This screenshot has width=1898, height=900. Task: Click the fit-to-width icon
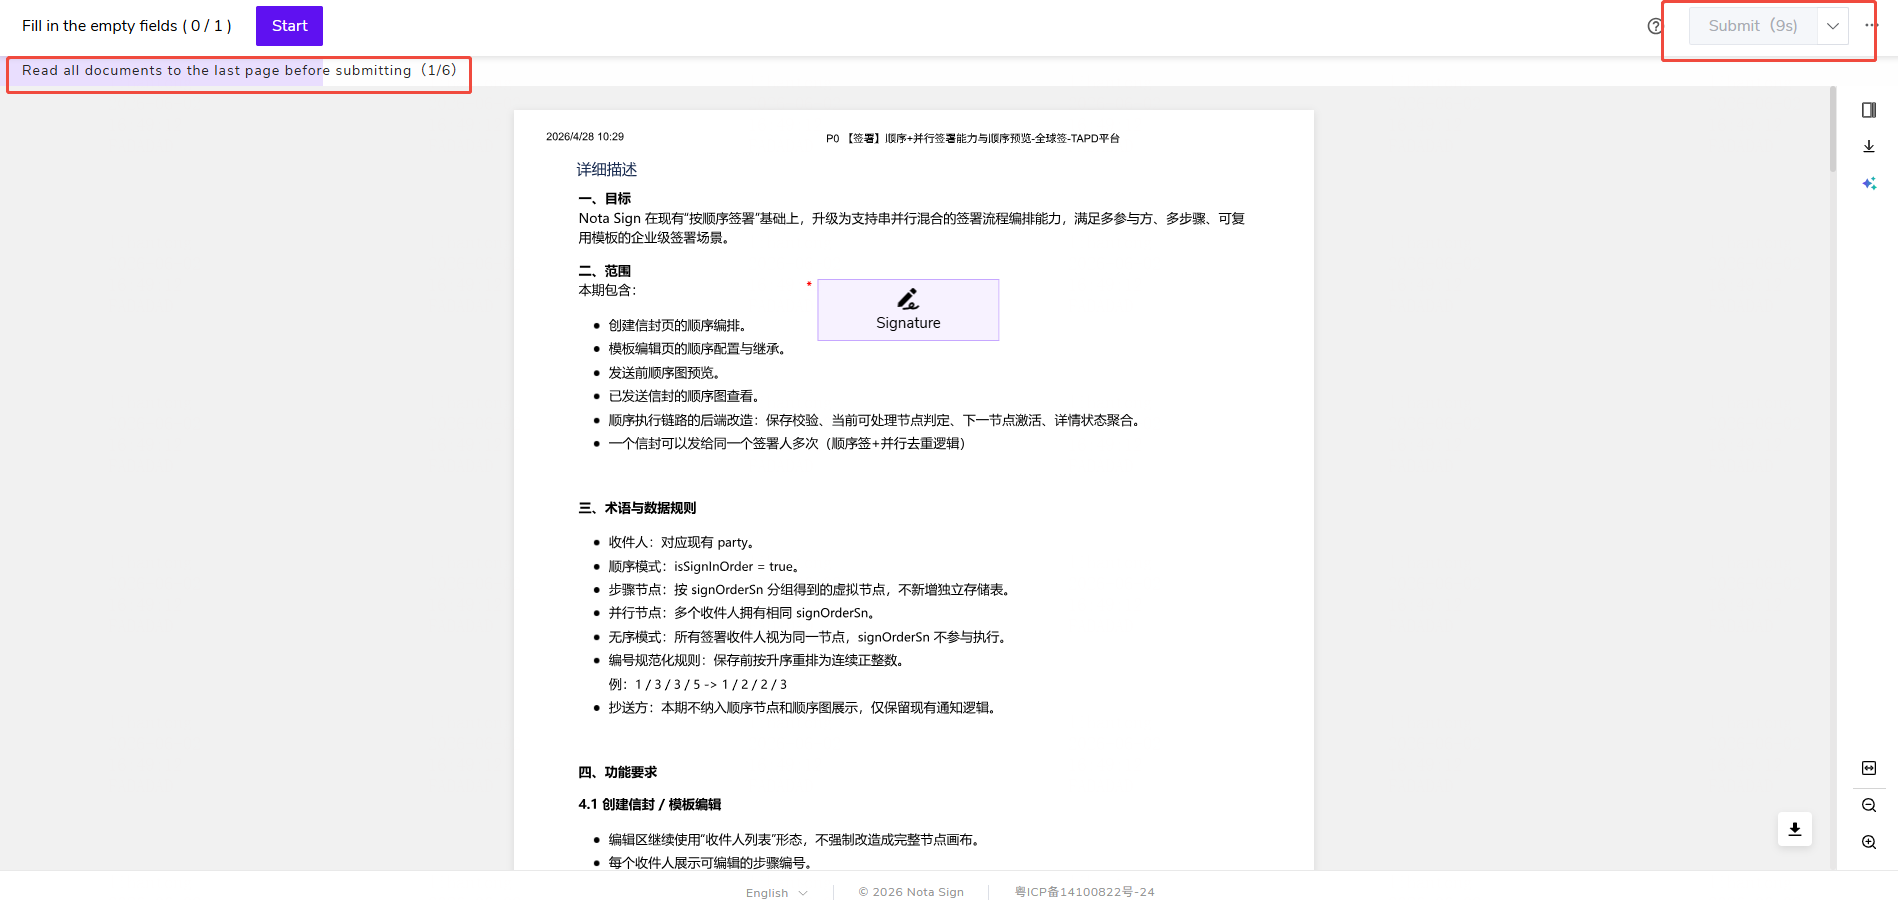pyautogui.click(x=1869, y=768)
